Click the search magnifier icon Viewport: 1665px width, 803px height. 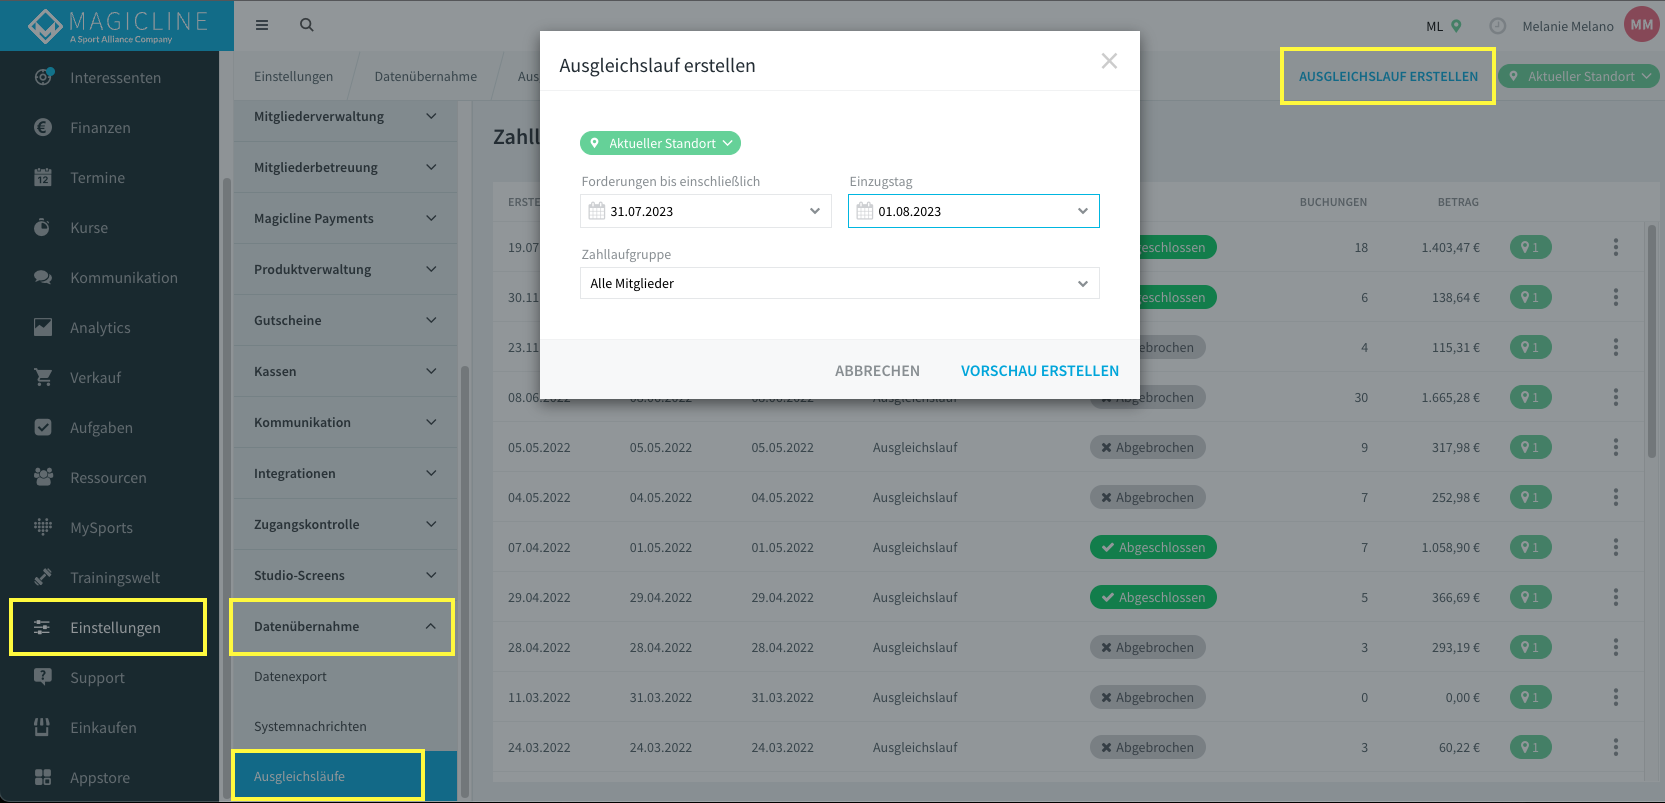pos(307,25)
